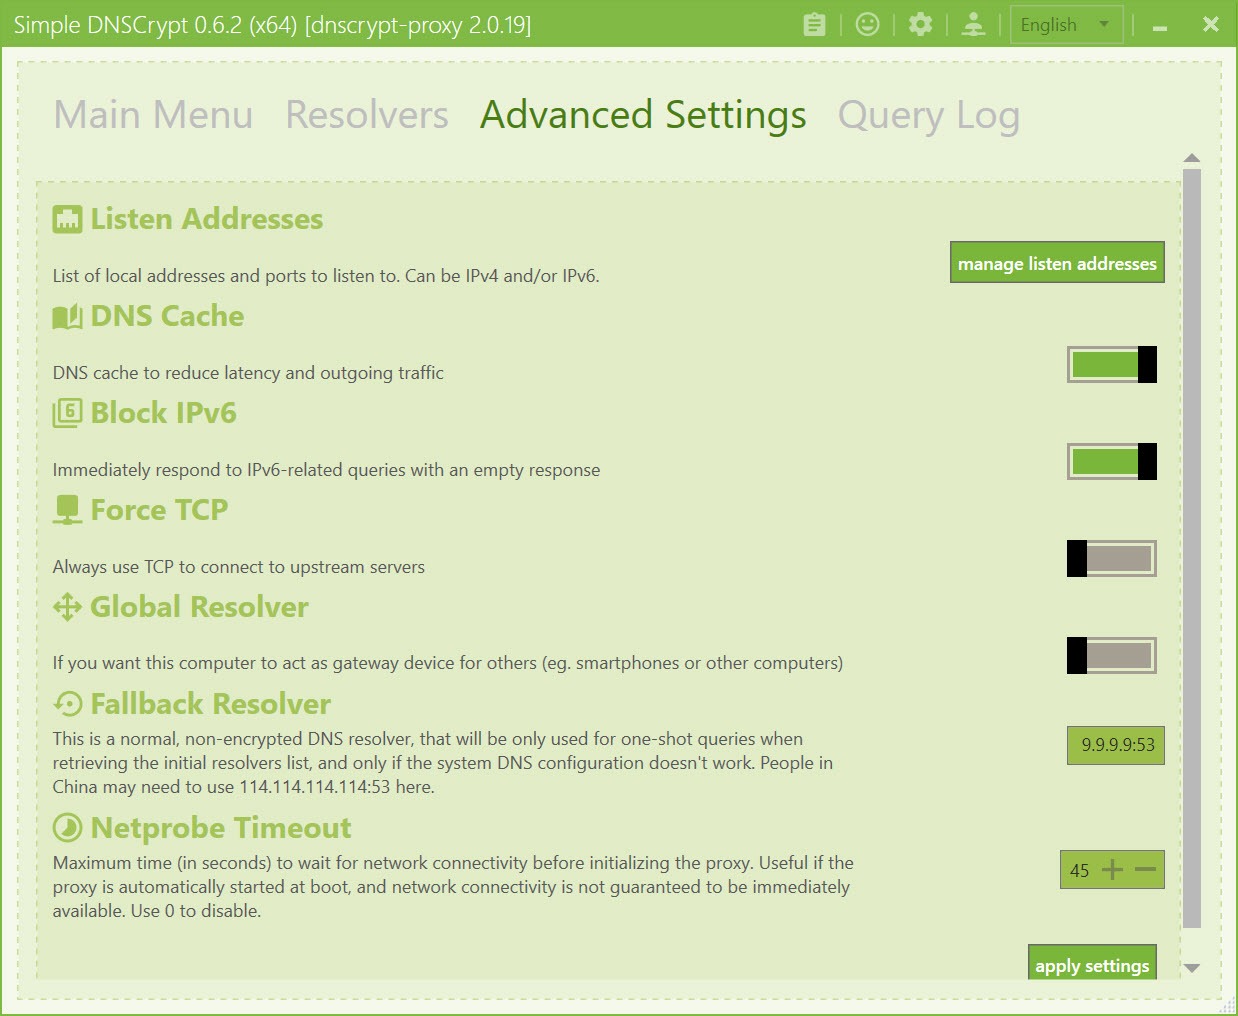1238x1016 pixels.
Task: Disable the DNS Cache toggle
Action: pos(1111,365)
